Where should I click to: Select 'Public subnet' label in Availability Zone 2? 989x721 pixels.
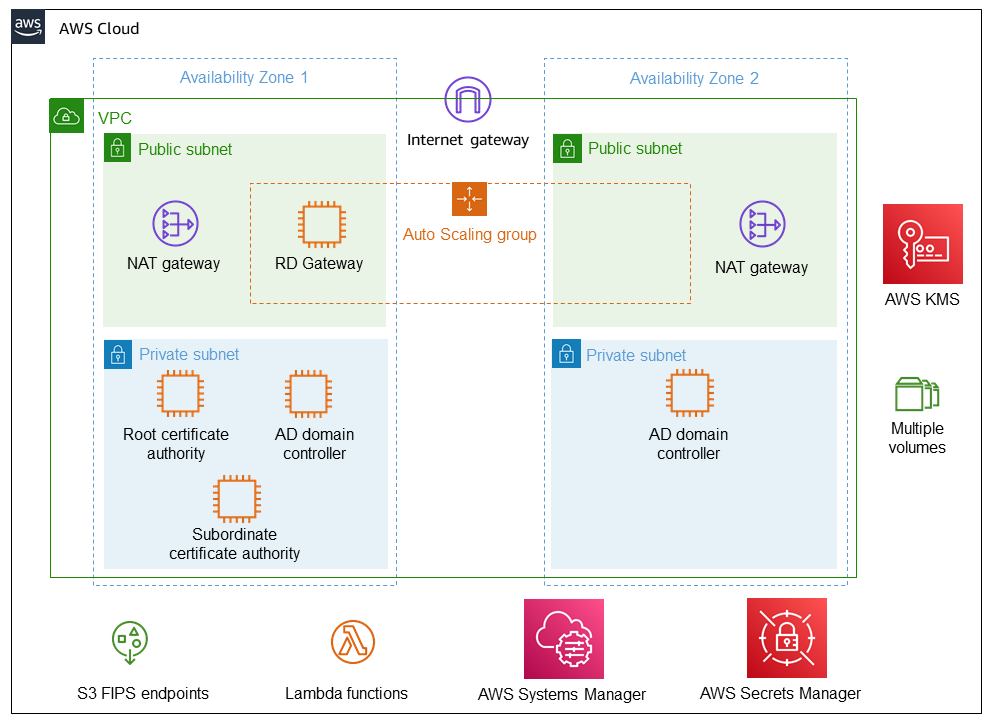point(635,148)
